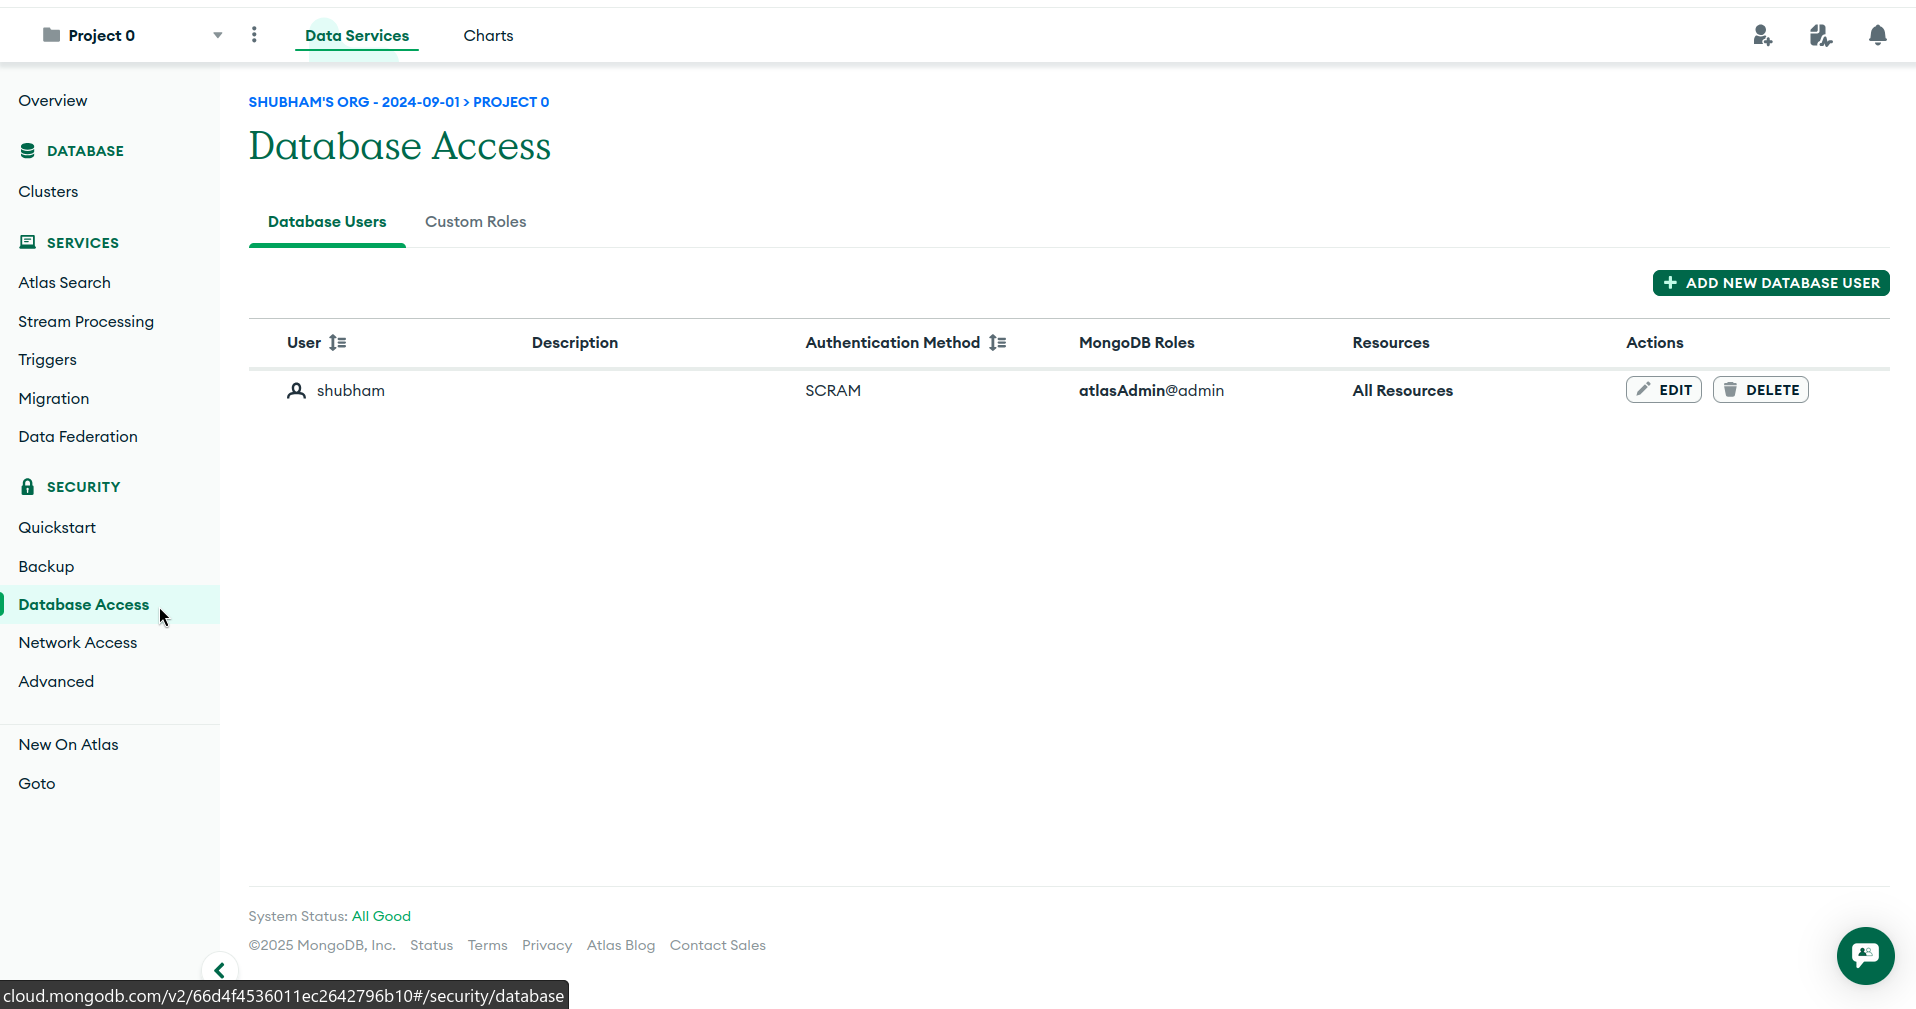Image resolution: width=1916 pixels, height=1009 pixels.
Task: Open the project activity feed icon
Action: [x=1820, y=35]
